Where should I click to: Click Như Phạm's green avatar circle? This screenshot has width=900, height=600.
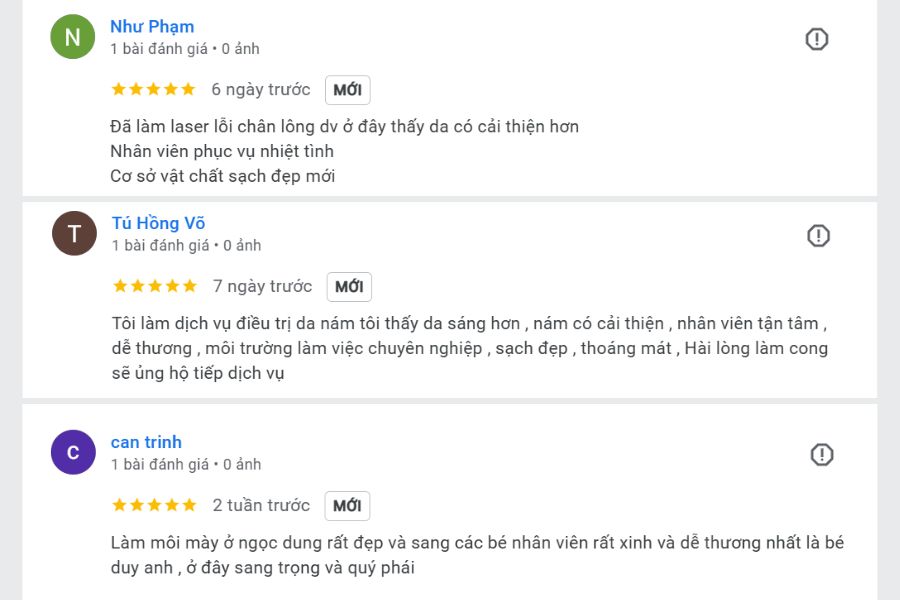coord(73,36)
